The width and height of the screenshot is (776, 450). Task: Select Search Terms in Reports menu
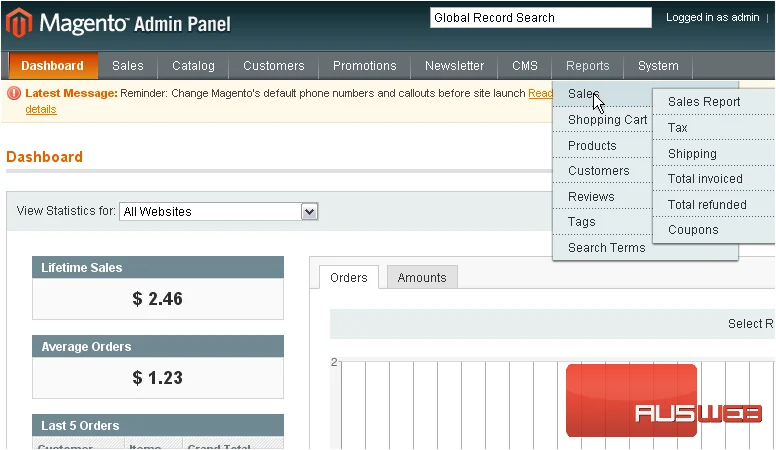[x=607, y=248]
